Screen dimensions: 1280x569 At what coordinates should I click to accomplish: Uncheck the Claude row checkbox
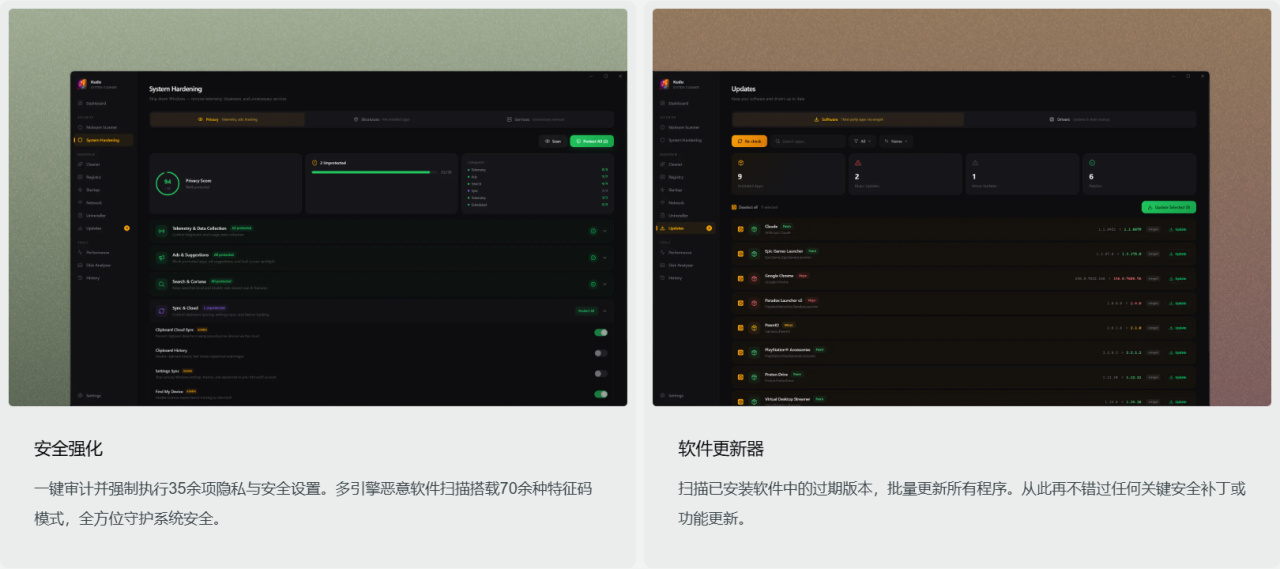[x=741, y=229]
